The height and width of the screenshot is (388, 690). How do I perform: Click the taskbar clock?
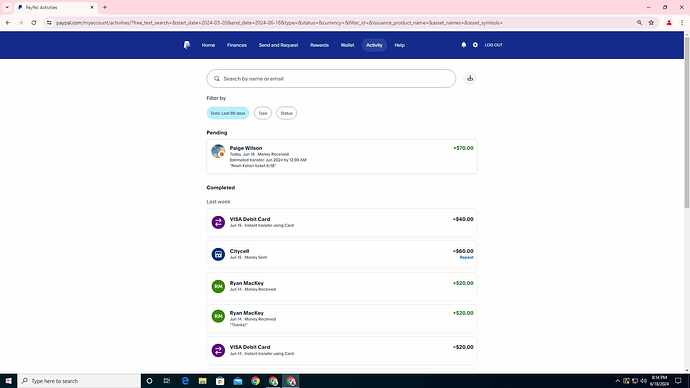(659, 381)
